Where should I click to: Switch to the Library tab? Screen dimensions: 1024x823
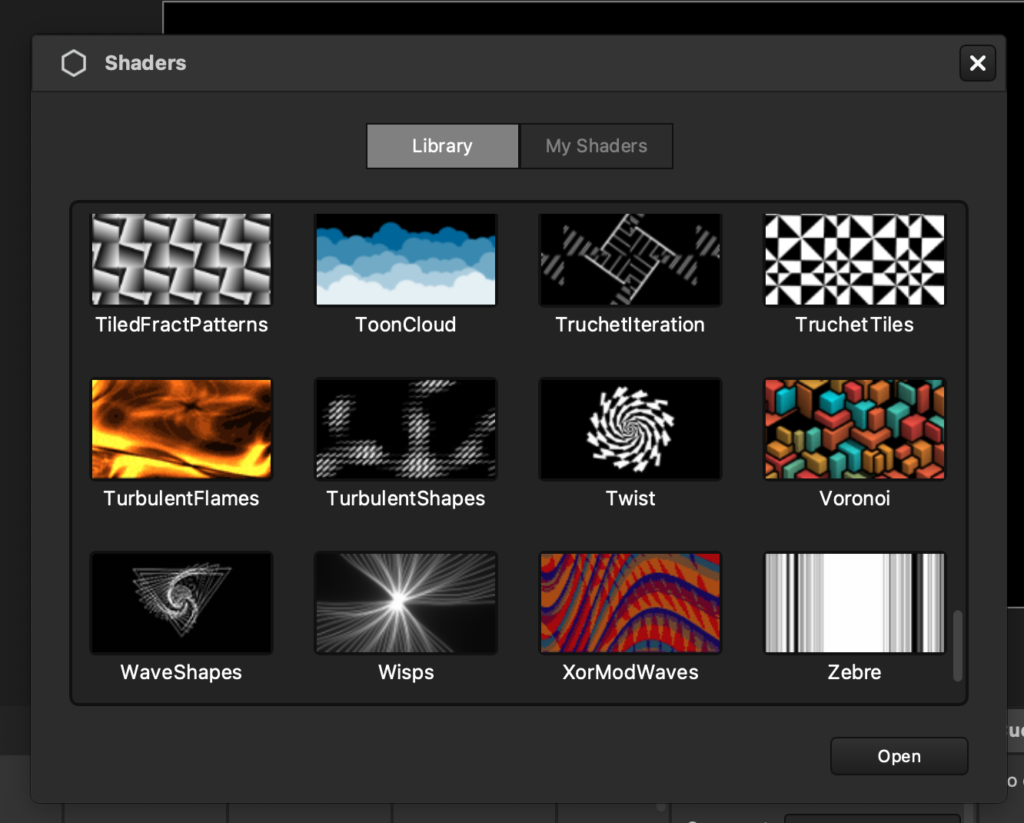pos(442,146)
